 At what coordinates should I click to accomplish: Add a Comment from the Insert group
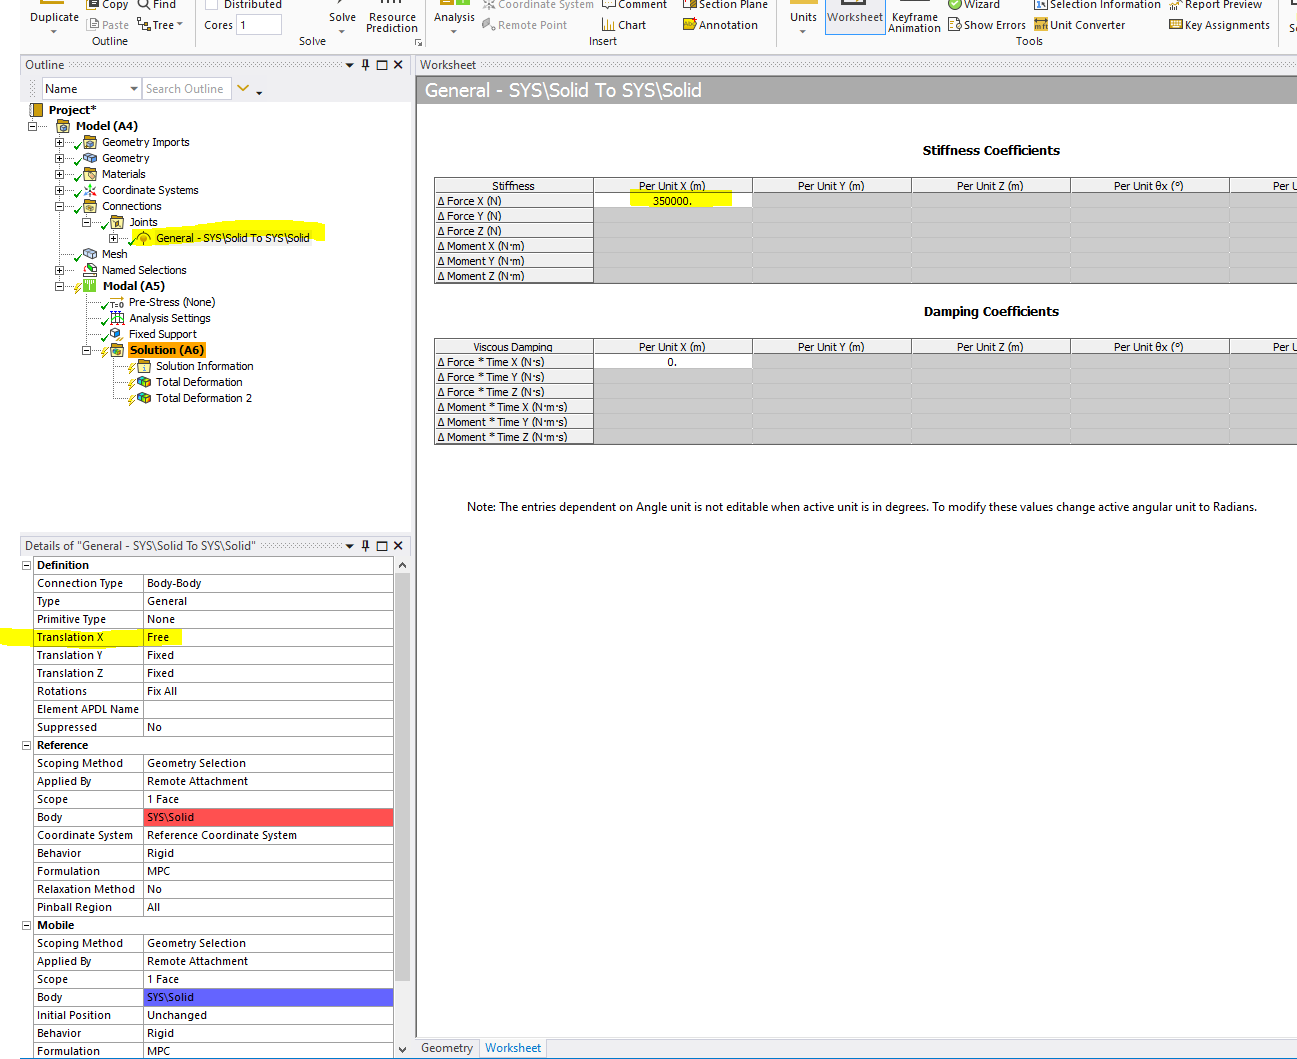point(634,5)
